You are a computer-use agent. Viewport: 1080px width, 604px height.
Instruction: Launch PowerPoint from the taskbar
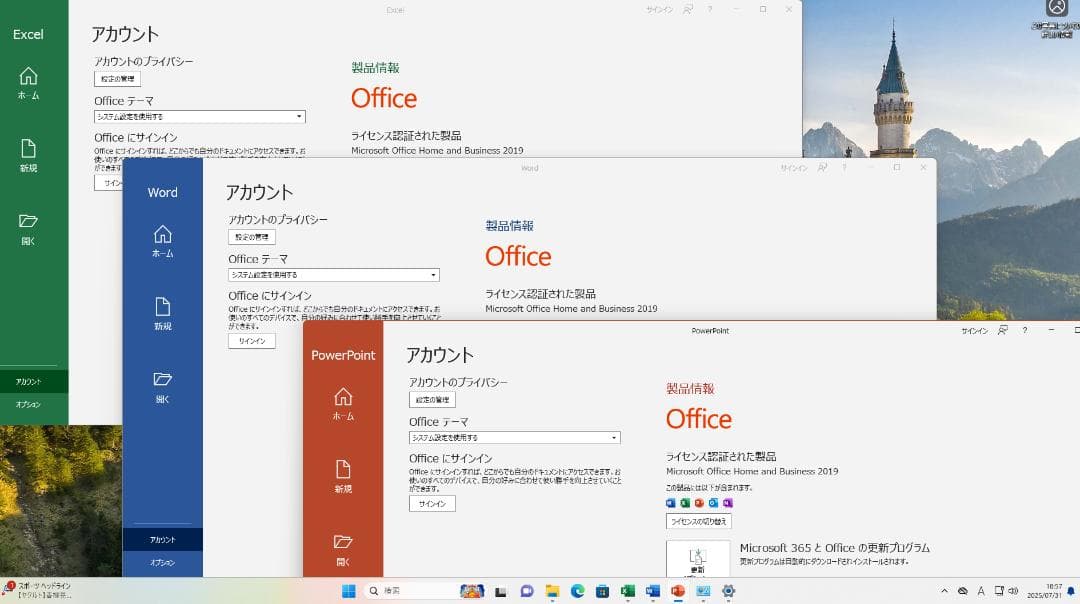point(676,593)
